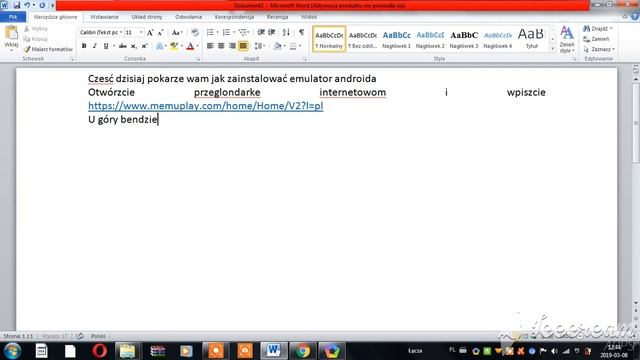Cut selection with Wytnij
The height and width of the screenshot is (360, 640).
coord(36,29)
